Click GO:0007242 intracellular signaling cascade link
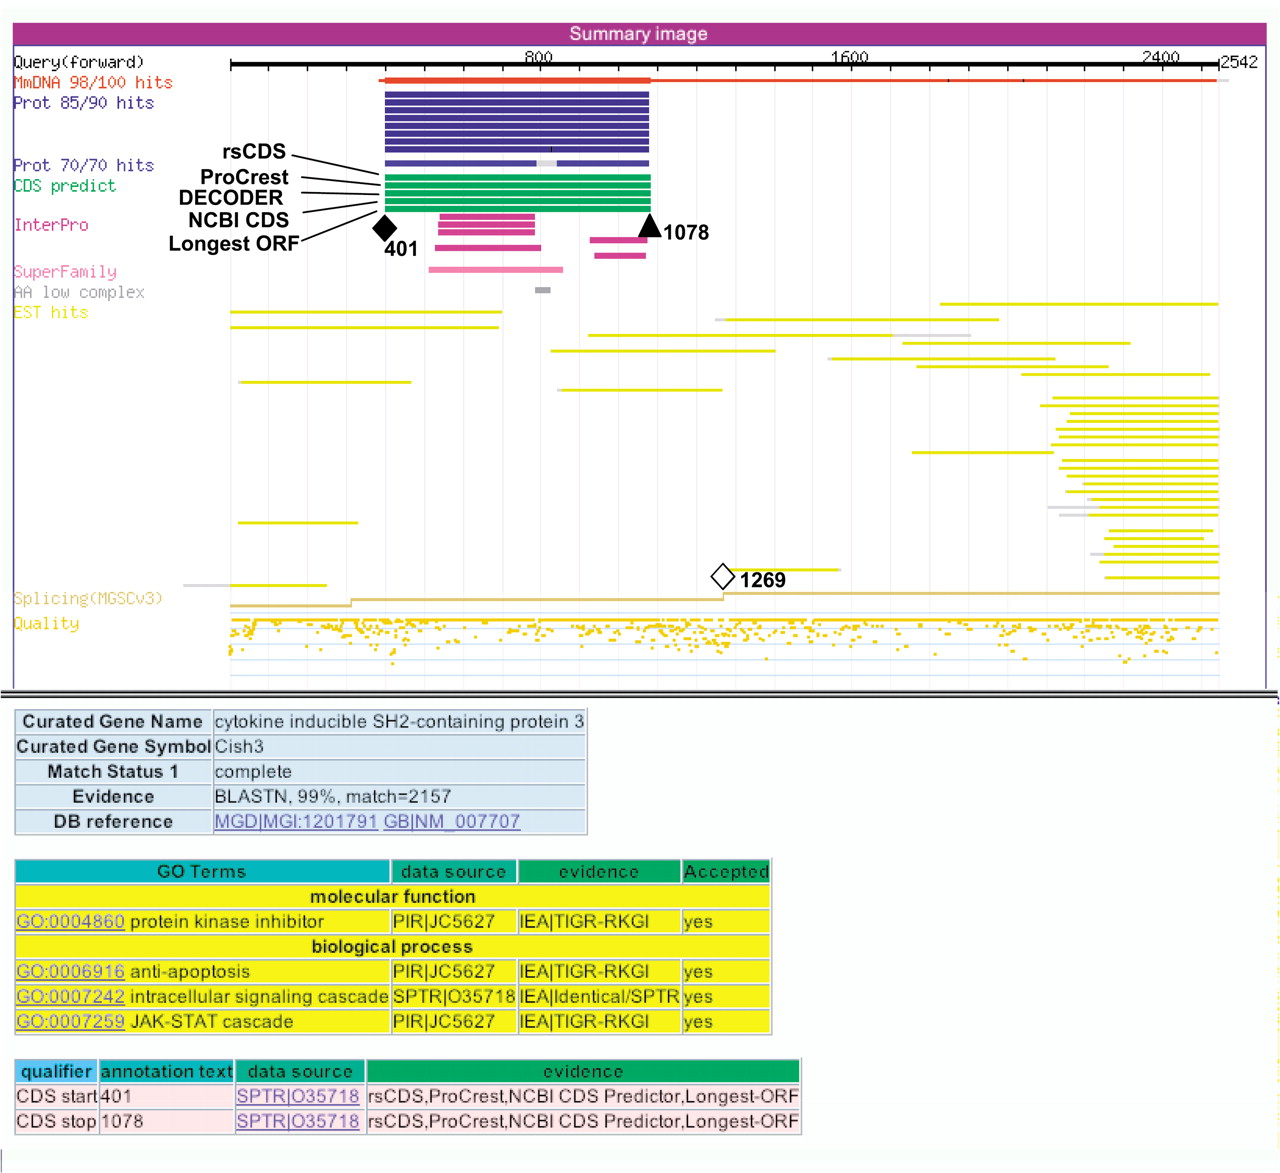The image size is (1280, 1173). tap(70, 996)
